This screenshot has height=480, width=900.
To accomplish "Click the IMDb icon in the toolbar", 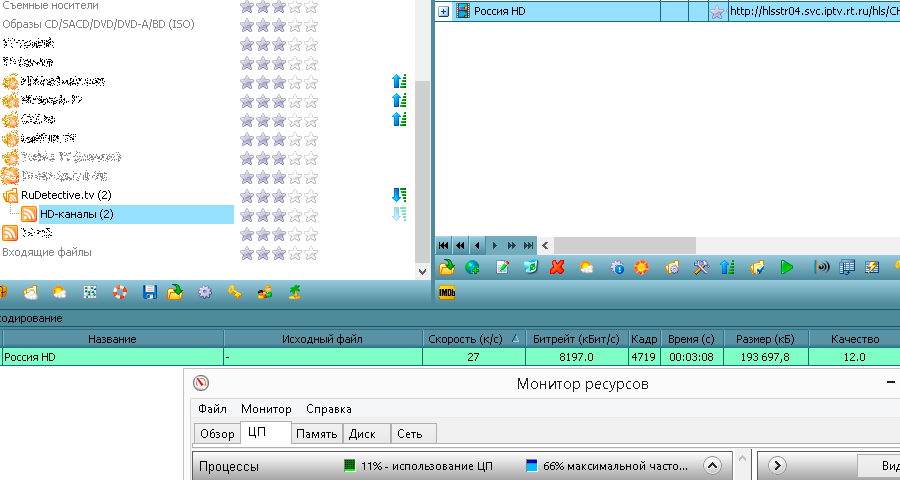I will click(447, 293).
